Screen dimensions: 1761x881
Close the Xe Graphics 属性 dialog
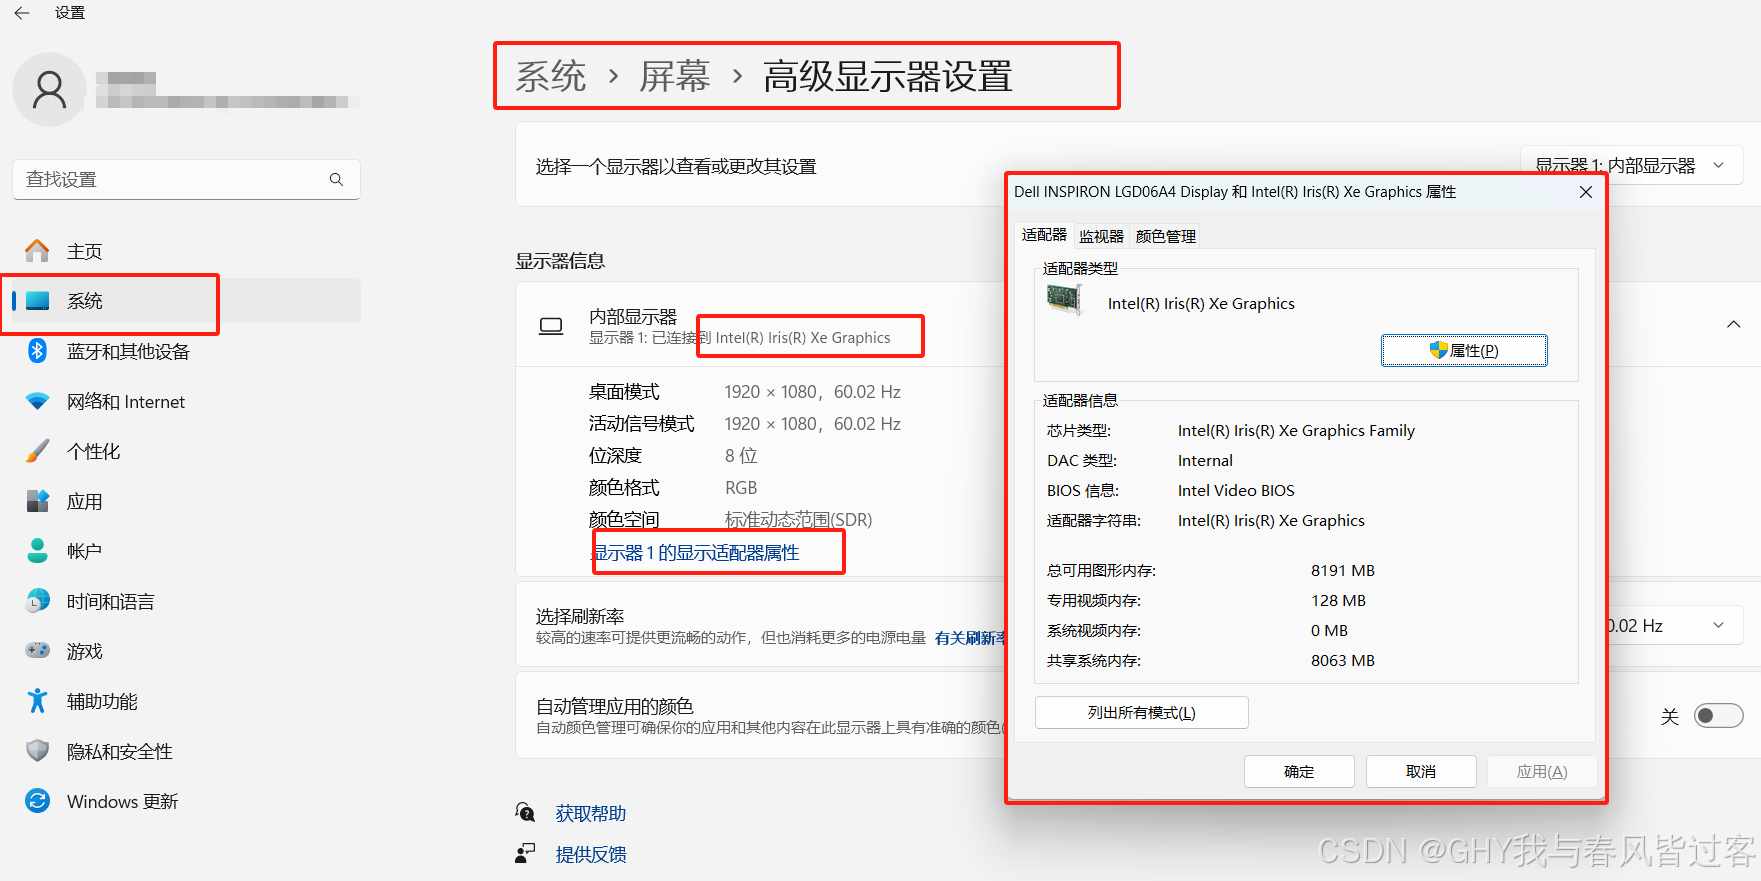coord(1585,192)
